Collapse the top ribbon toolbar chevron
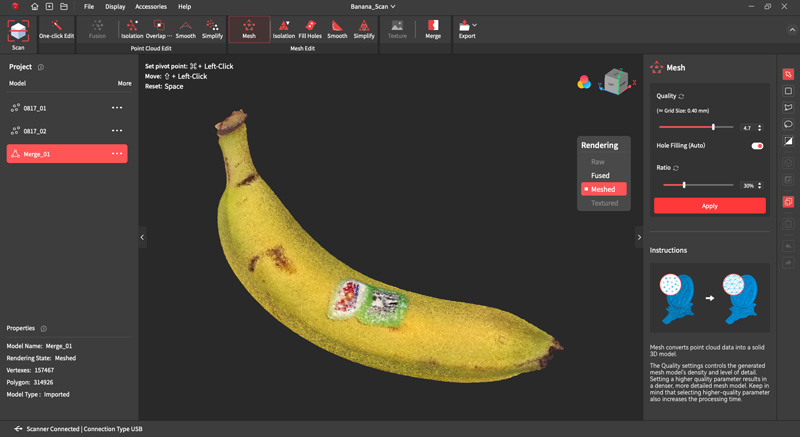800x437 pixels. (792, 30)
